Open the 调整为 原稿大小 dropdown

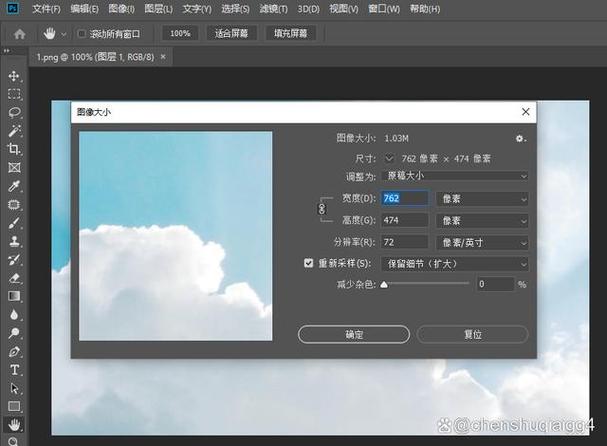(x=455, y=176)
